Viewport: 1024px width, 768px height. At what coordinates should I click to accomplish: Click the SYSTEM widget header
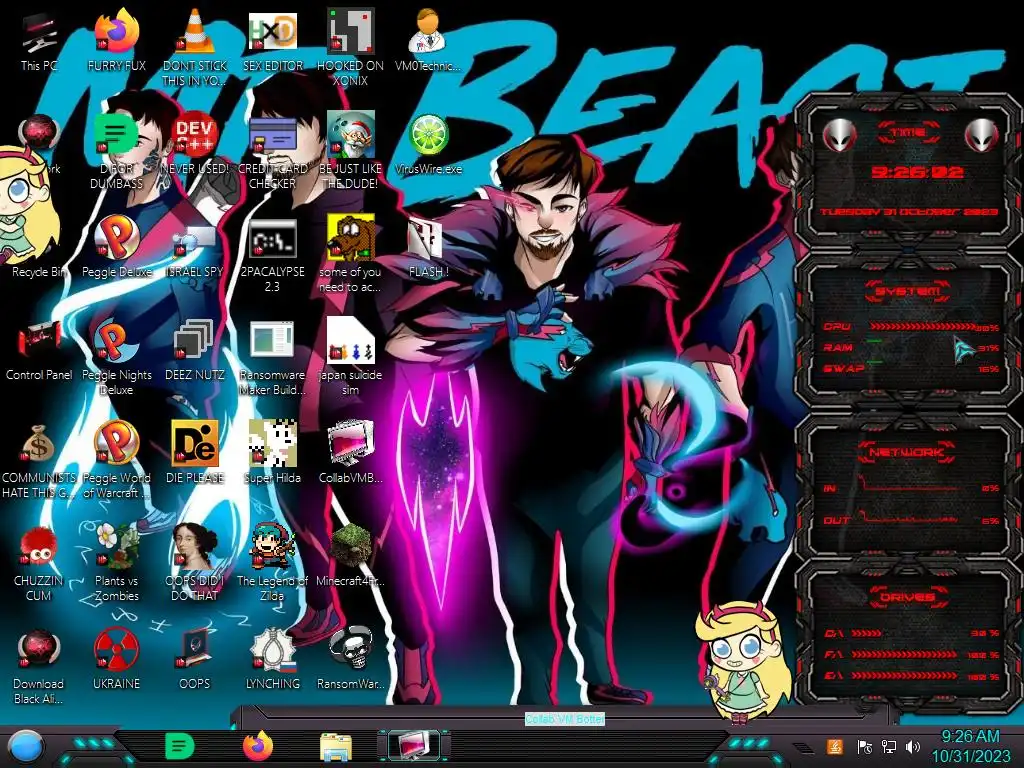(x=908, y=291)
